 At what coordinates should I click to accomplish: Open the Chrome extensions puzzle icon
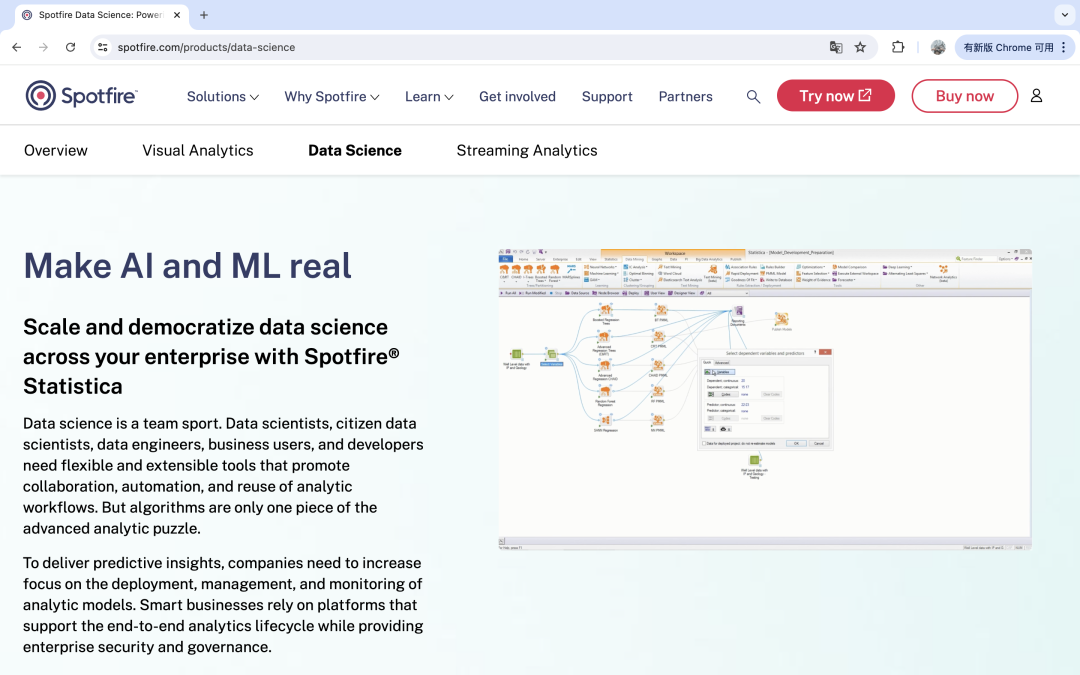click(x=898, y=47)
